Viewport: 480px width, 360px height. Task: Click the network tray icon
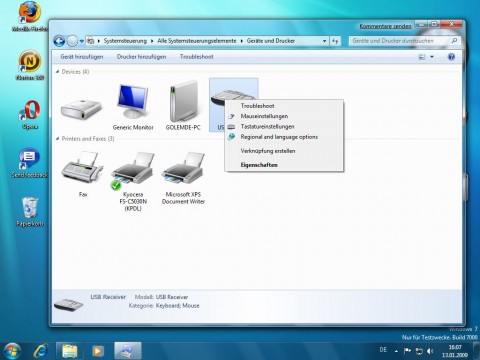tap(419, 351)
